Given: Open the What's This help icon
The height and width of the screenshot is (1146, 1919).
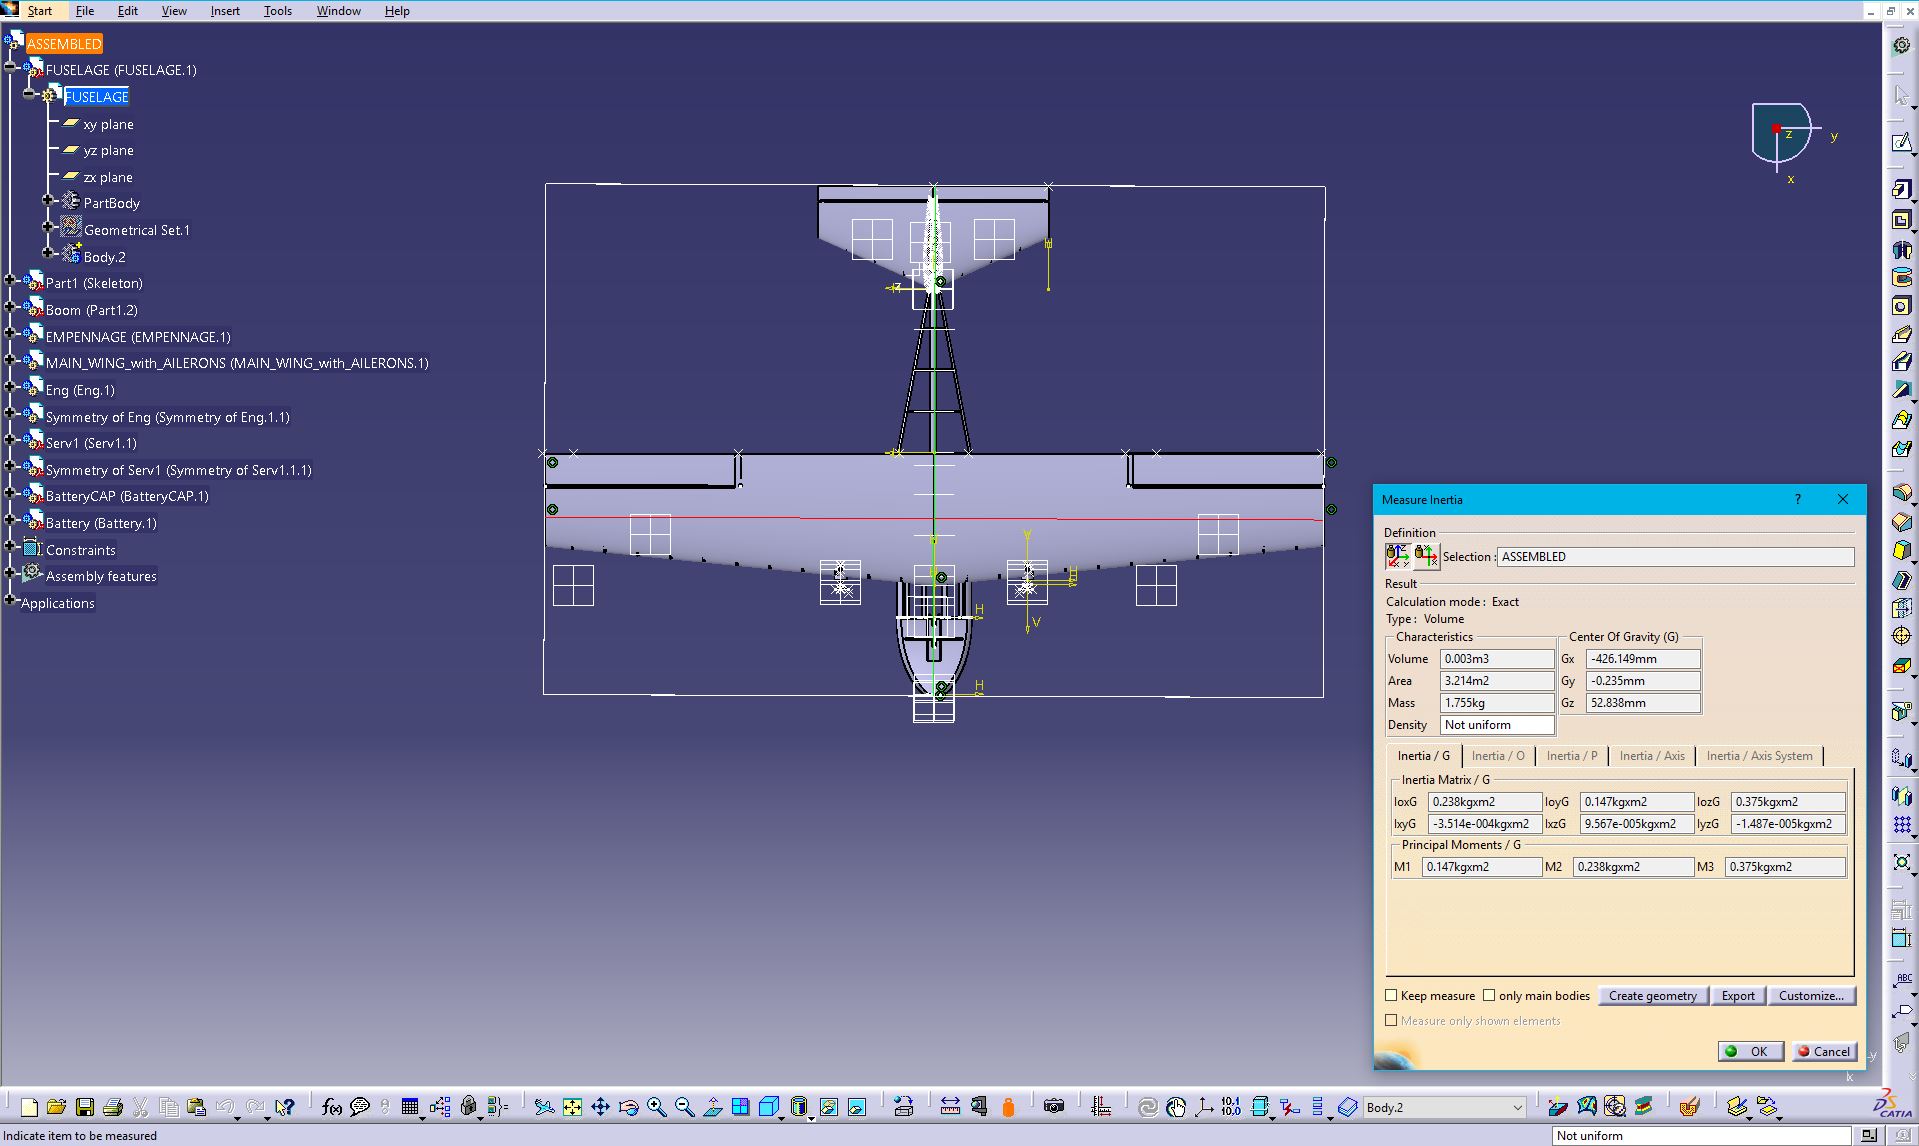Looking at the screenshot, I should click(285, 1106).
